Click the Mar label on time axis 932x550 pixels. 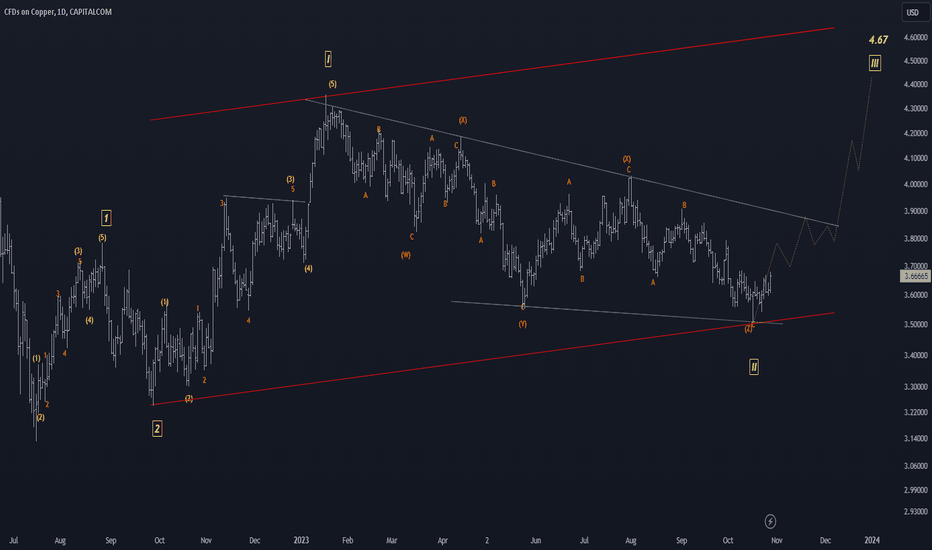[x=392, y=540]
